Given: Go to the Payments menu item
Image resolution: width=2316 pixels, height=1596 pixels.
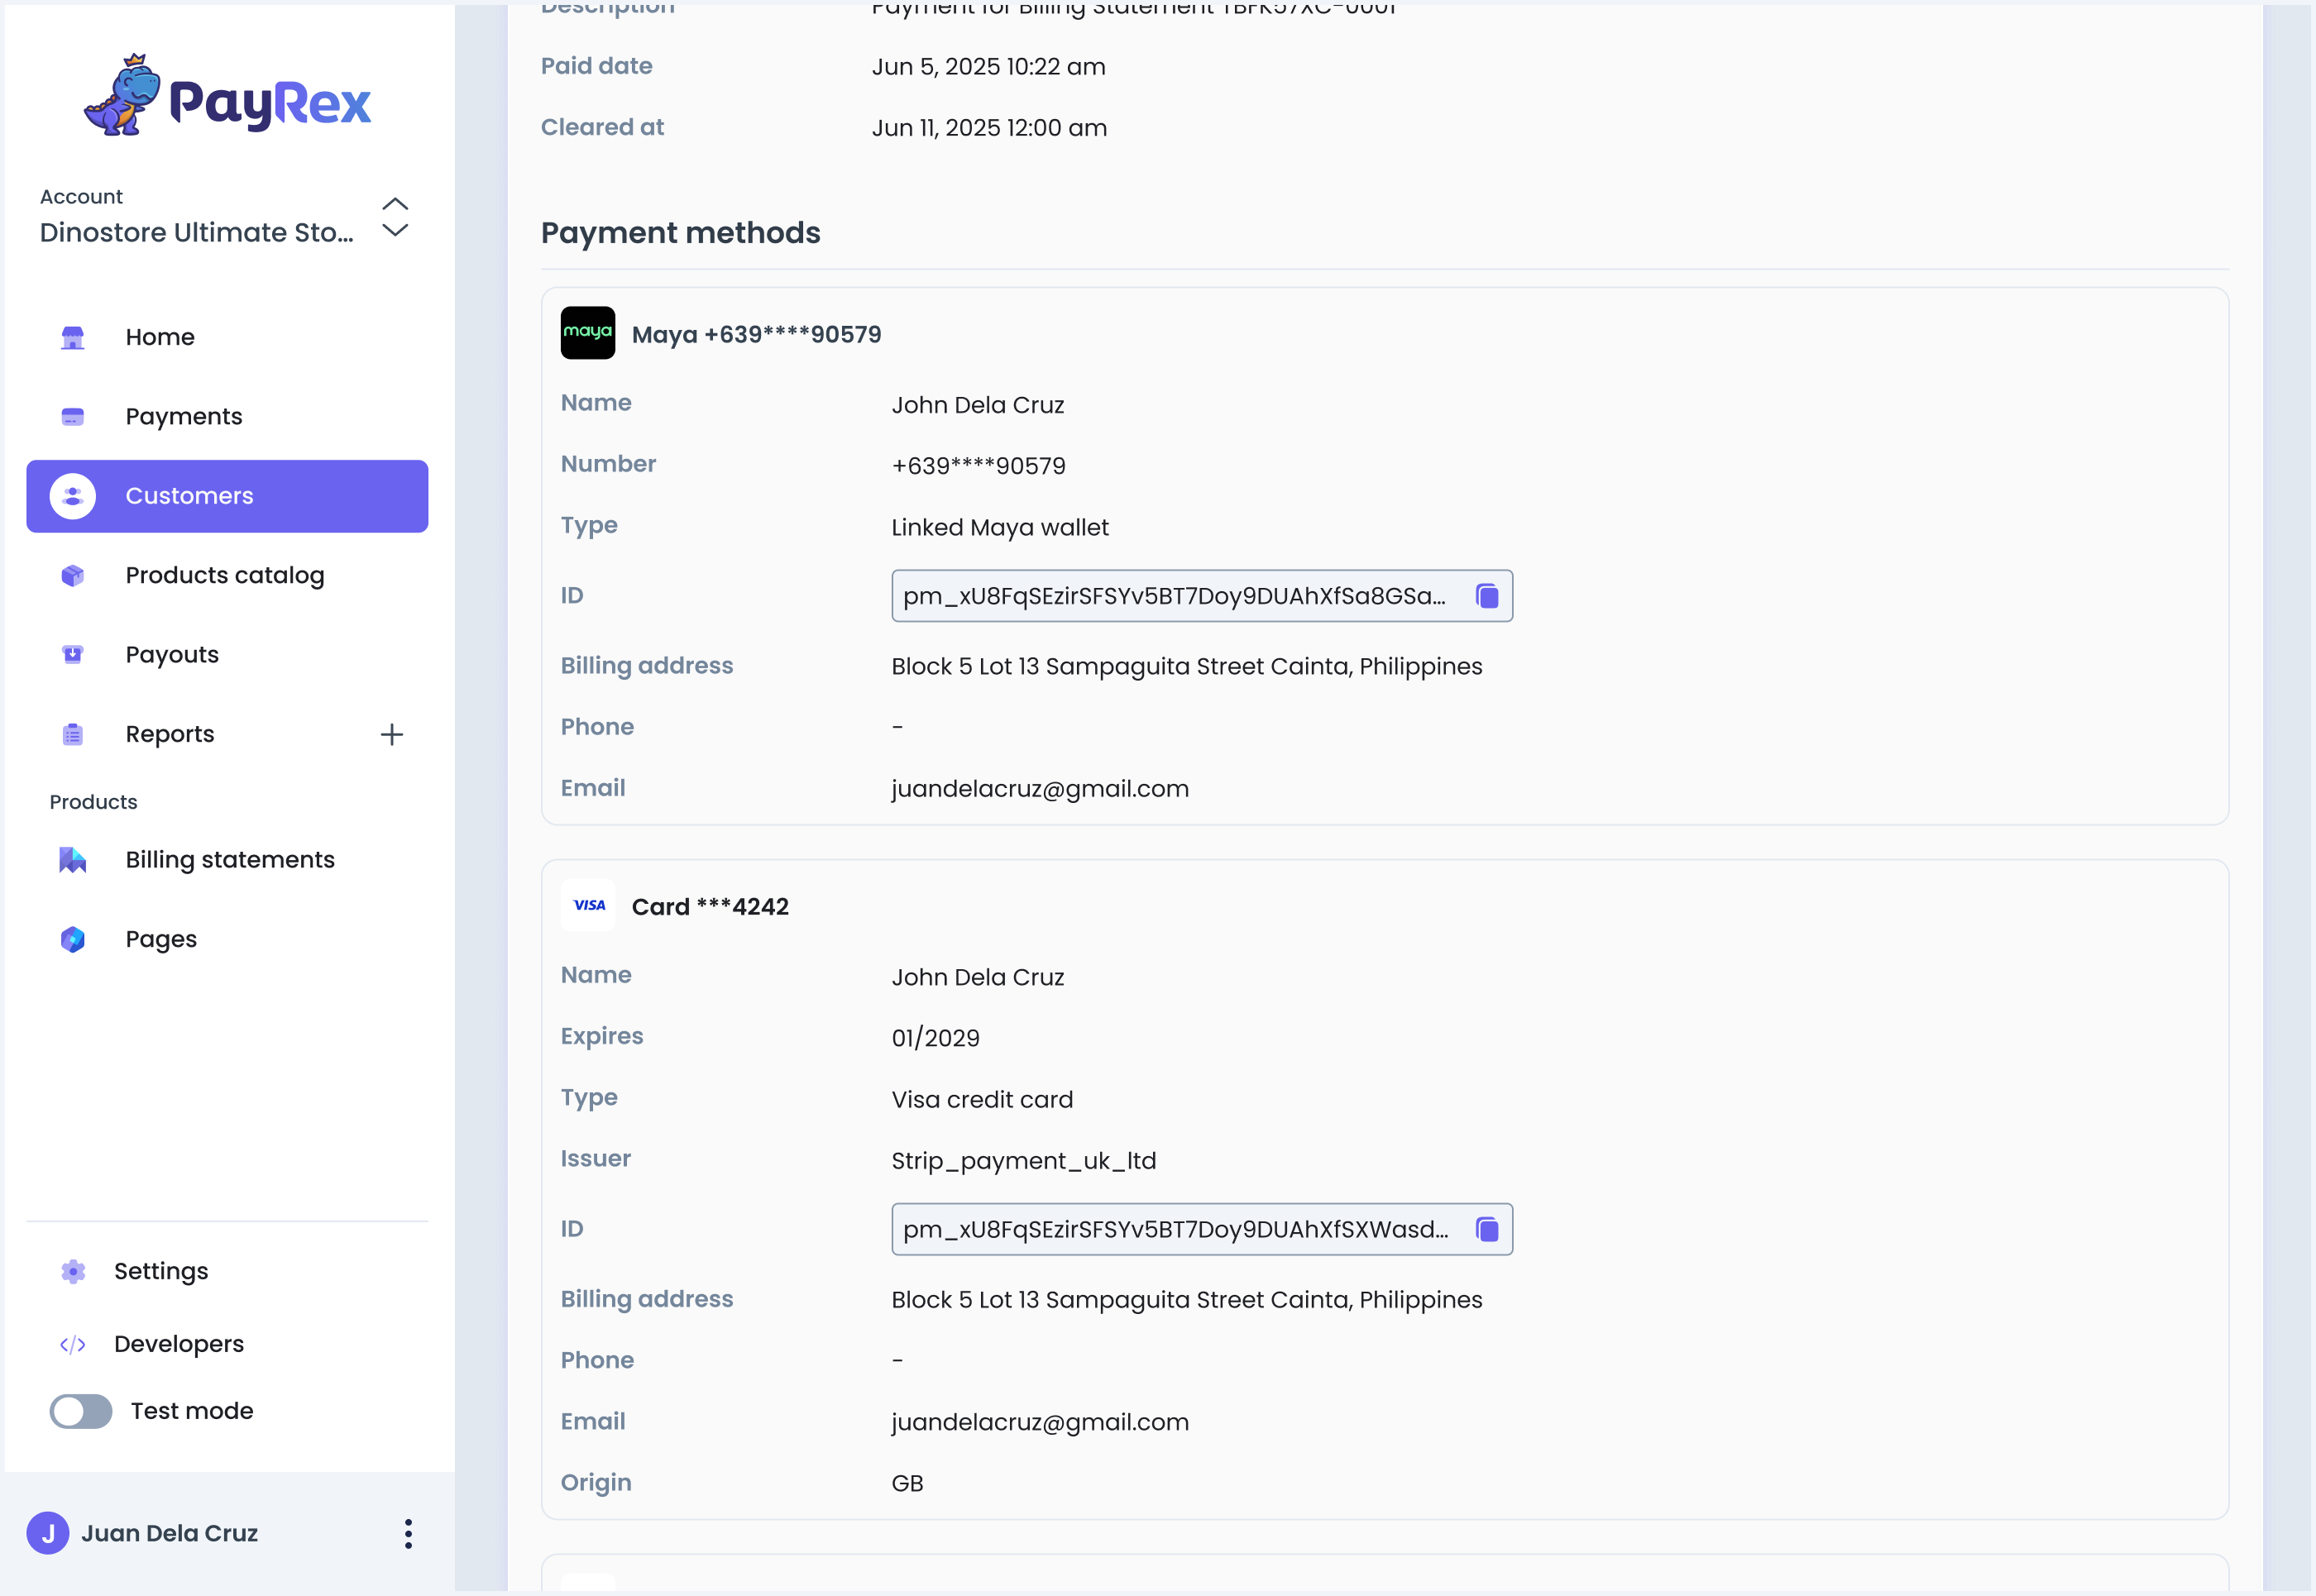Looking at the screenshot, I should click(184, 416).
